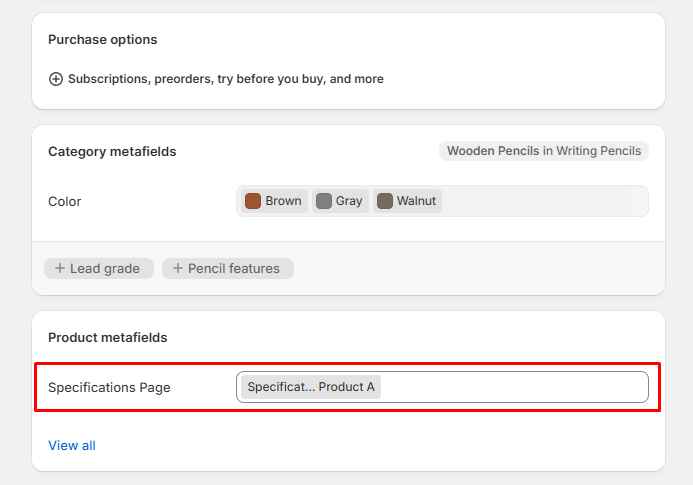Viewport: 693px width, 485px height.
Task: Click the Brown color swatch square
Action: pos(253,201)
